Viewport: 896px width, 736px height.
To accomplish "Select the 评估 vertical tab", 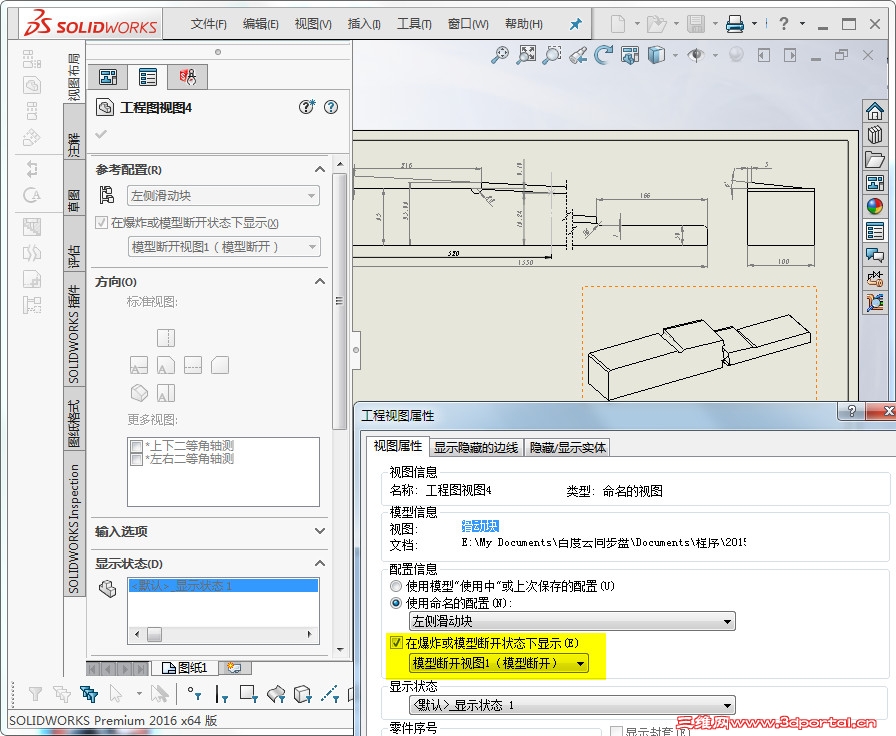I will 74,256.
